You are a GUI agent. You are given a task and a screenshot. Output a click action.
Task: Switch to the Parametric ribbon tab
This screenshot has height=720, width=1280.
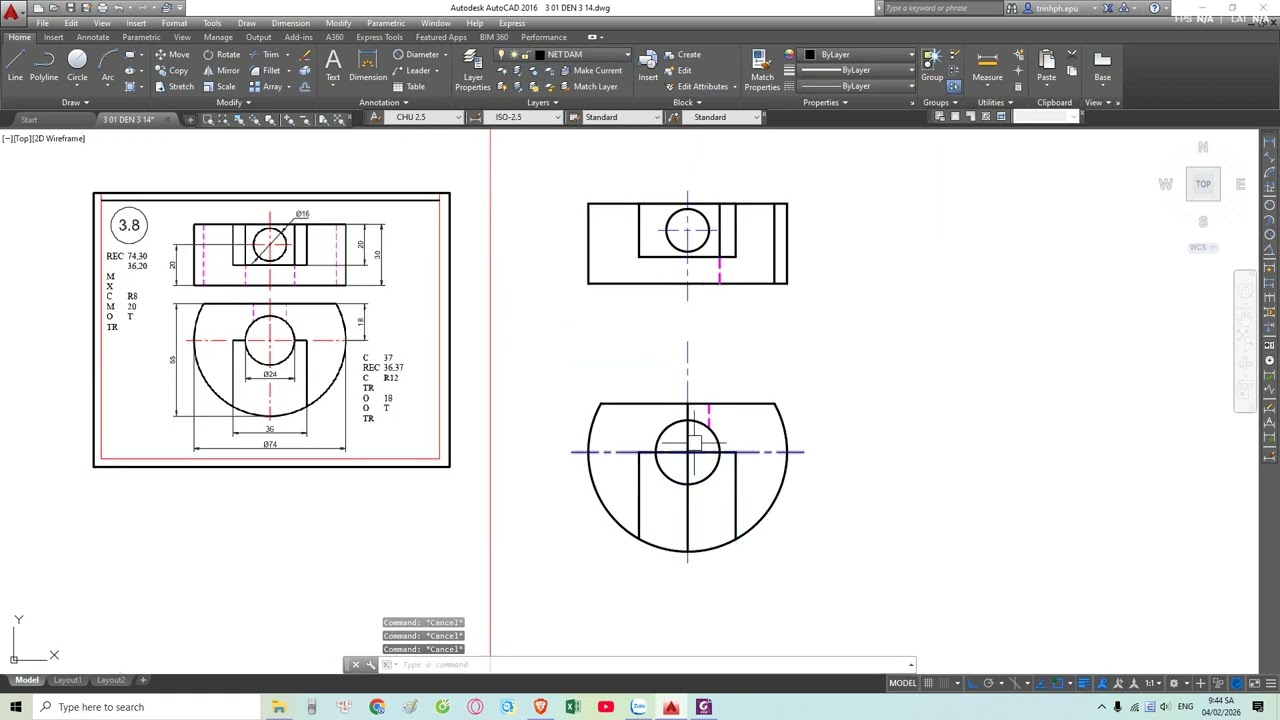[x=141, y=38]
